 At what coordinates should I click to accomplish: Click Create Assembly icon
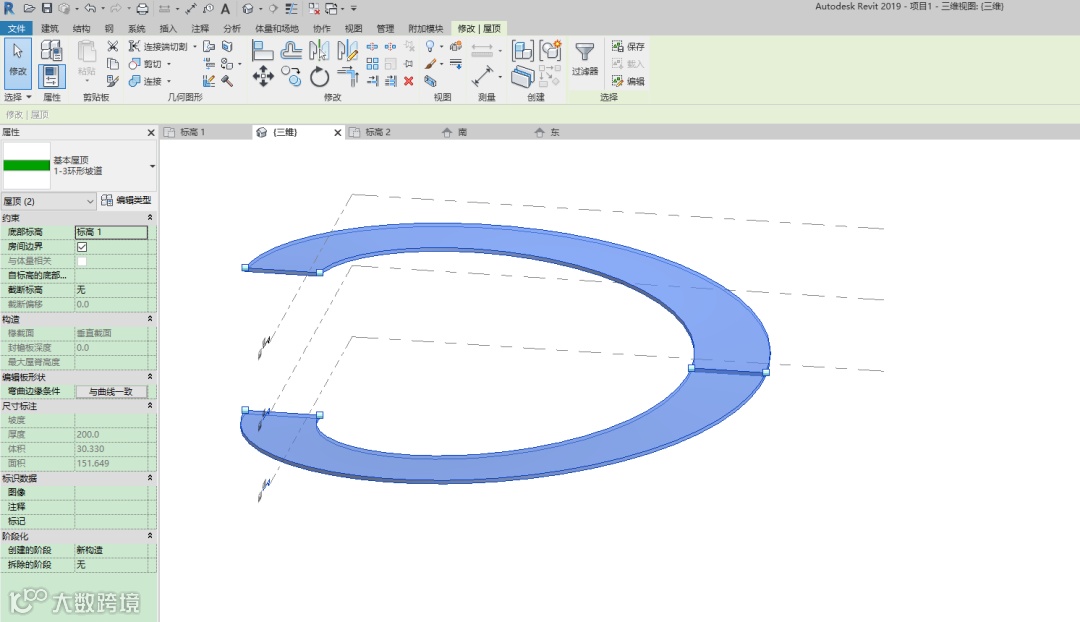(523, 50)
